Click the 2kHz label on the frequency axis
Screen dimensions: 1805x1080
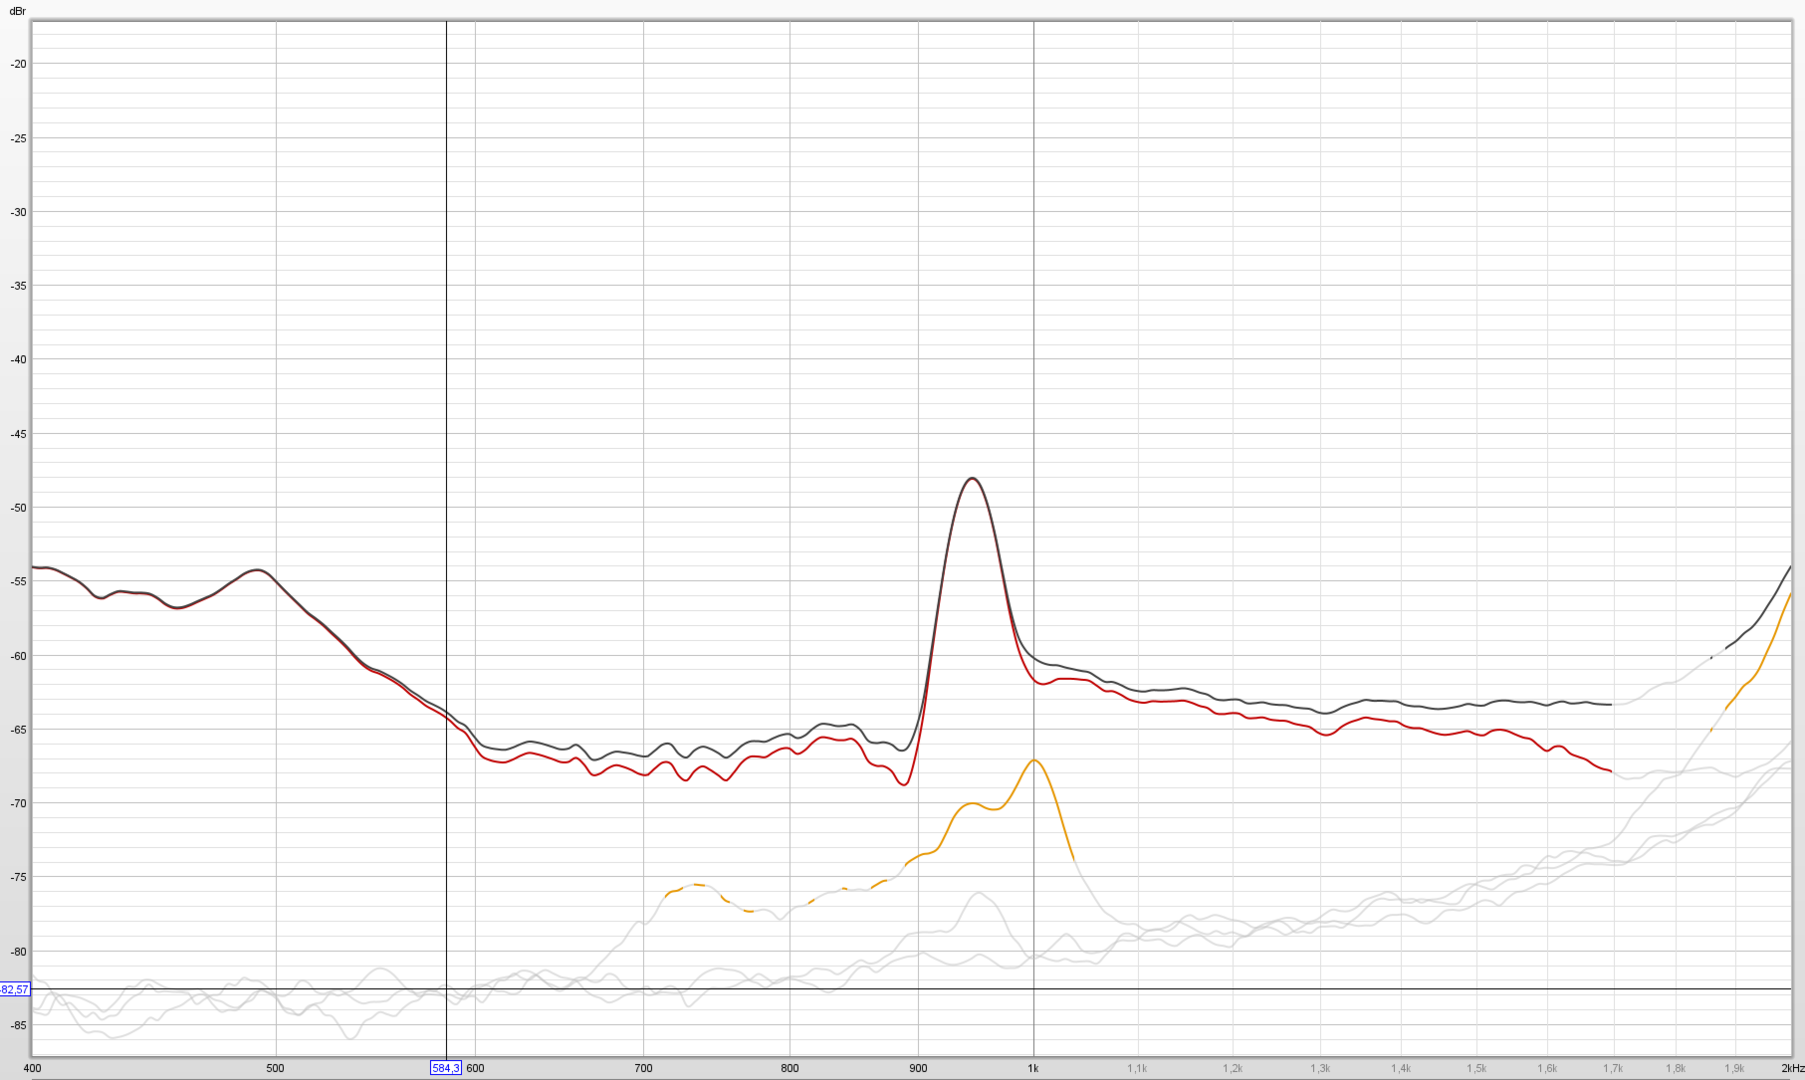[1792, 1068]
